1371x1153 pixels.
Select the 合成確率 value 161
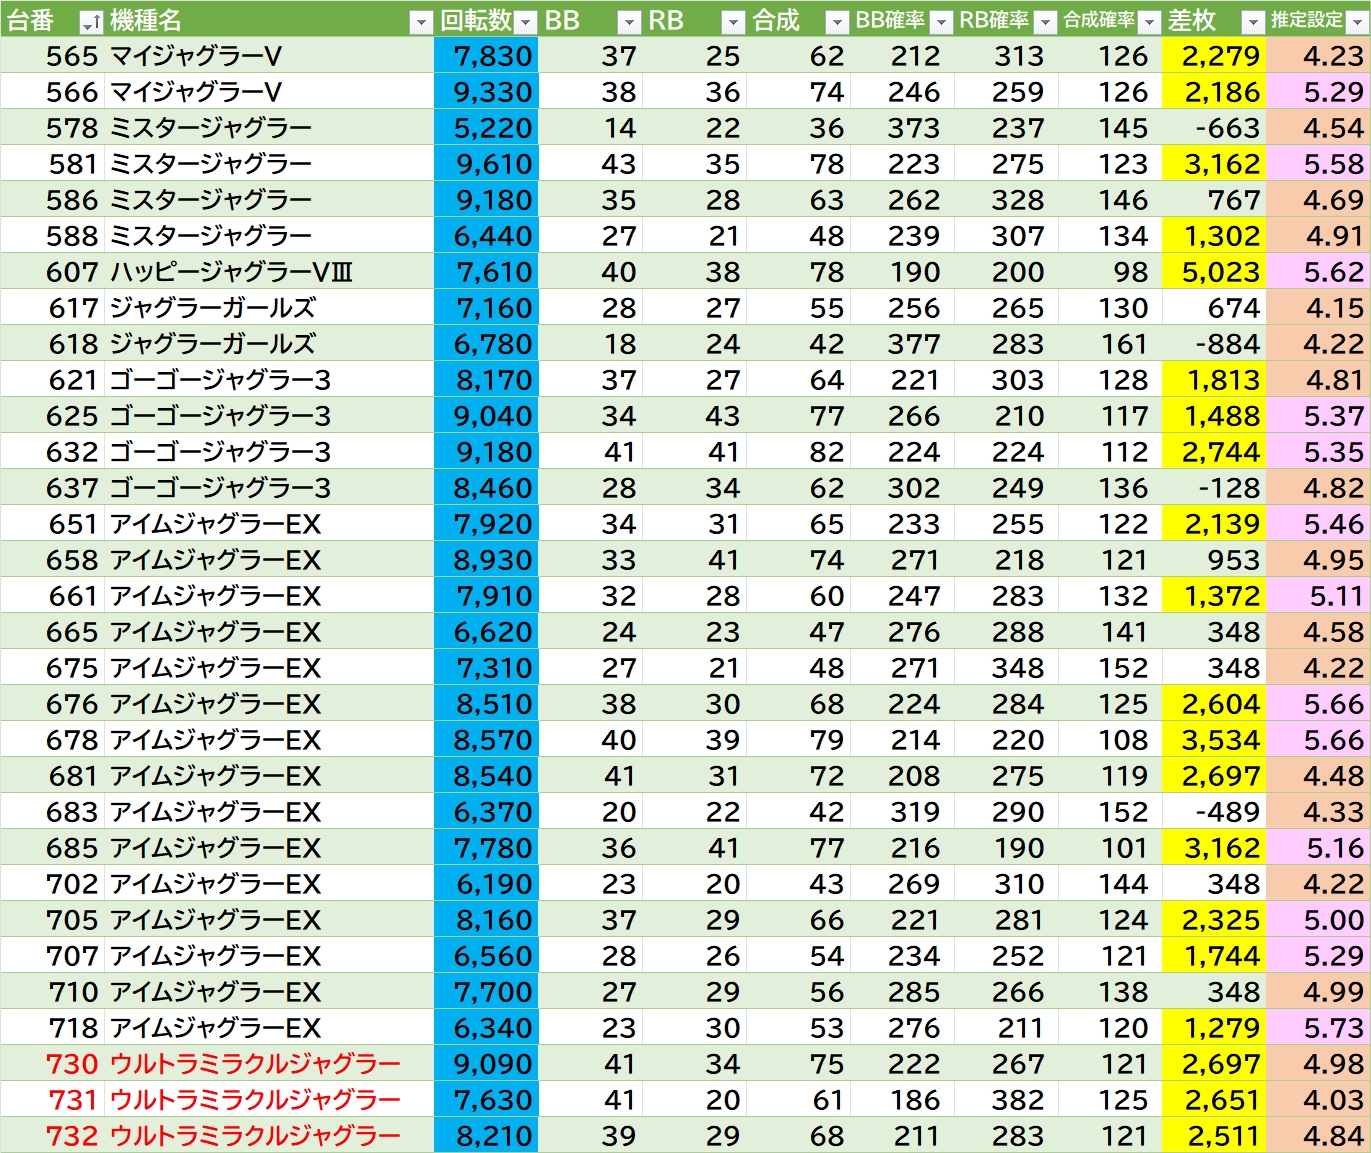(1110, 344)
